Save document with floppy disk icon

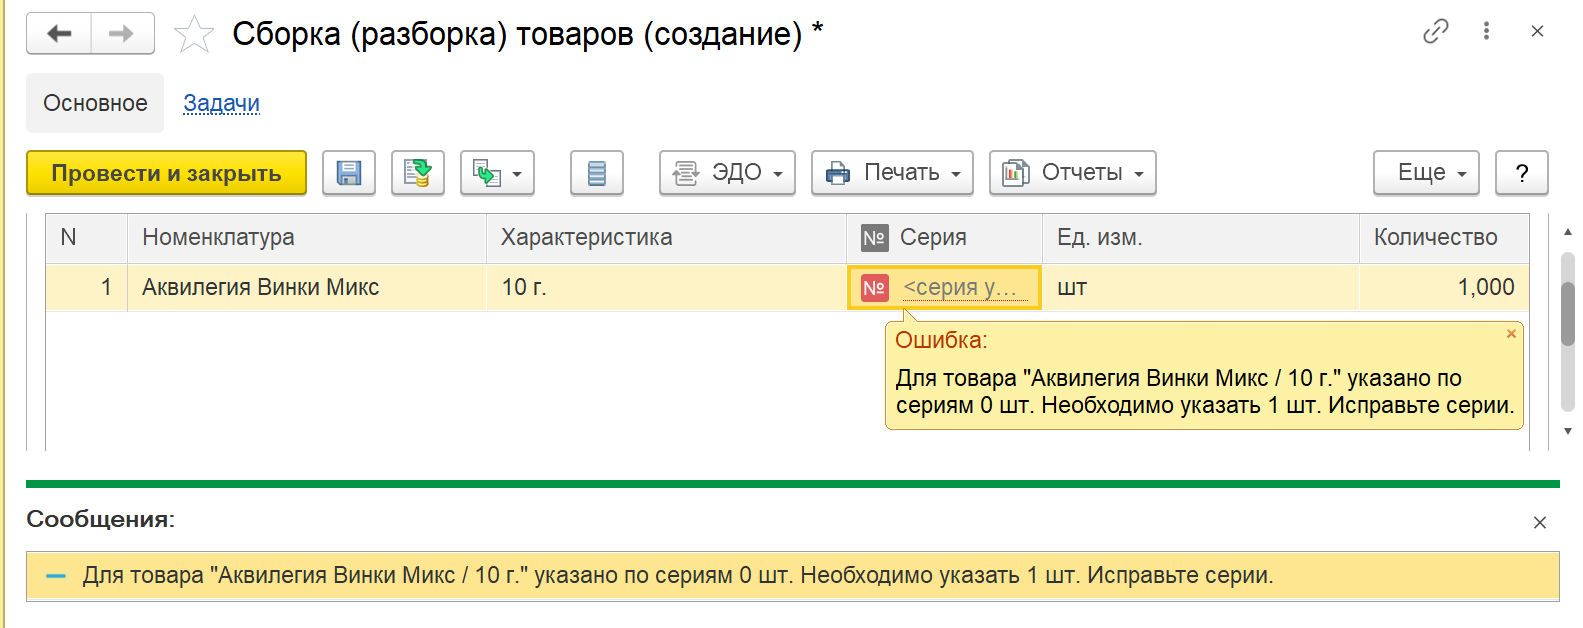tap(349, 173)
